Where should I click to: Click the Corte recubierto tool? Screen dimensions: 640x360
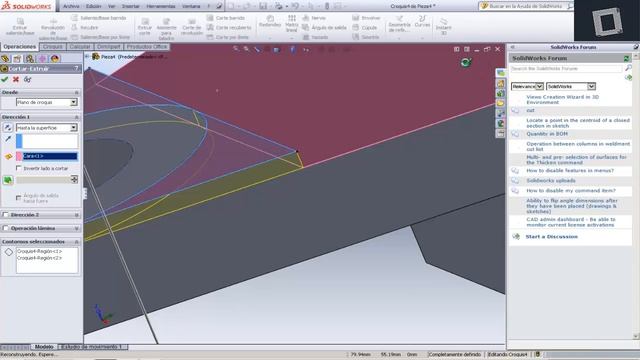pos(229,27)
